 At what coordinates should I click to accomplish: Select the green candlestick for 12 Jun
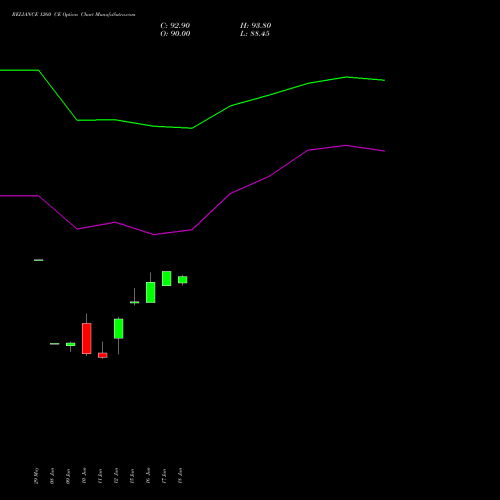119,329
